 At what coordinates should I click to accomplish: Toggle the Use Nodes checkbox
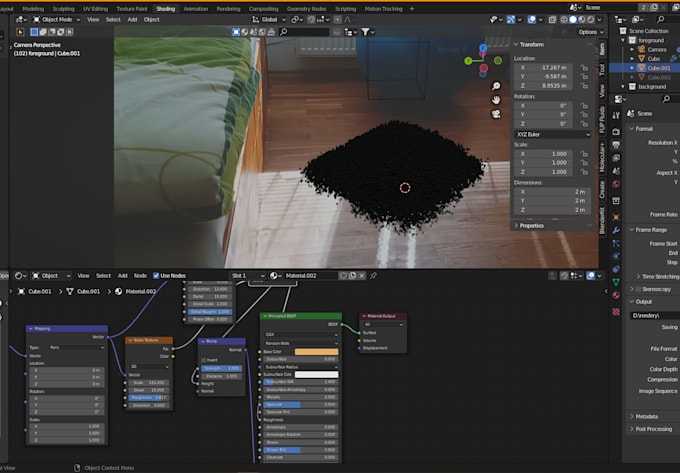156,275
